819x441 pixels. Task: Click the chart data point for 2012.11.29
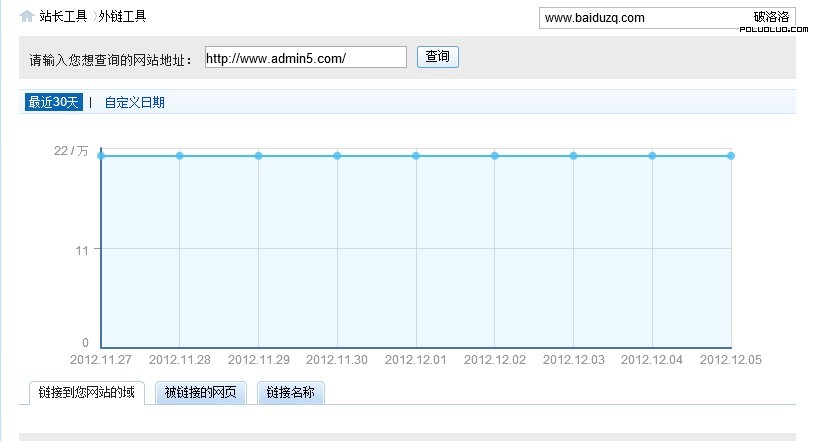pos(258,156)
